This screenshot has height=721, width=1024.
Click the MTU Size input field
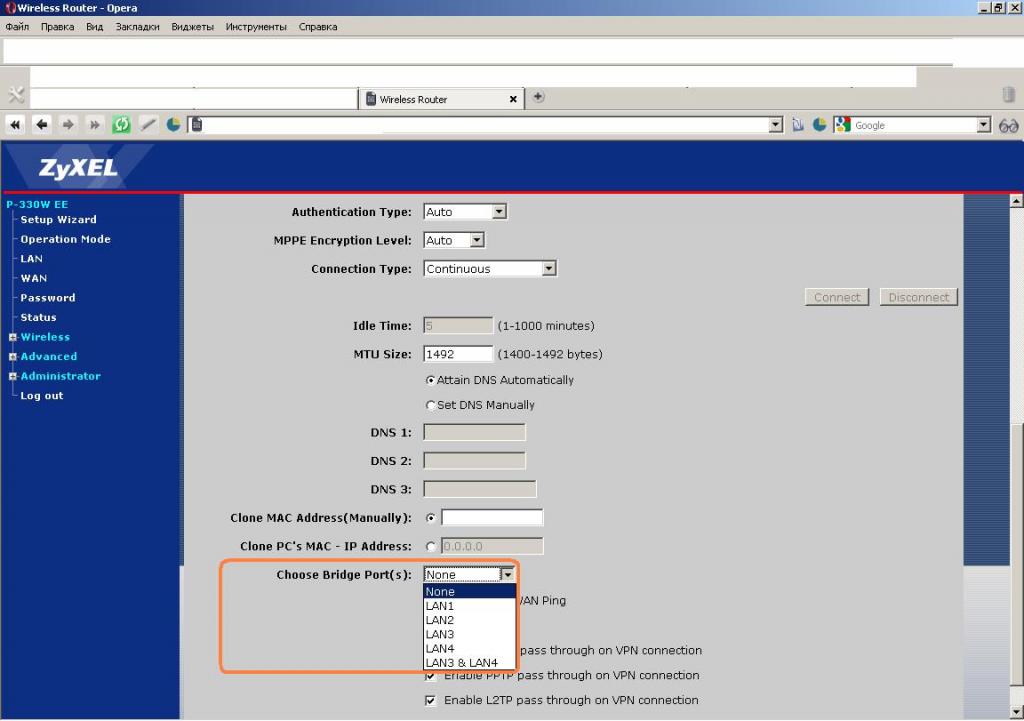(x=458, y=354)
